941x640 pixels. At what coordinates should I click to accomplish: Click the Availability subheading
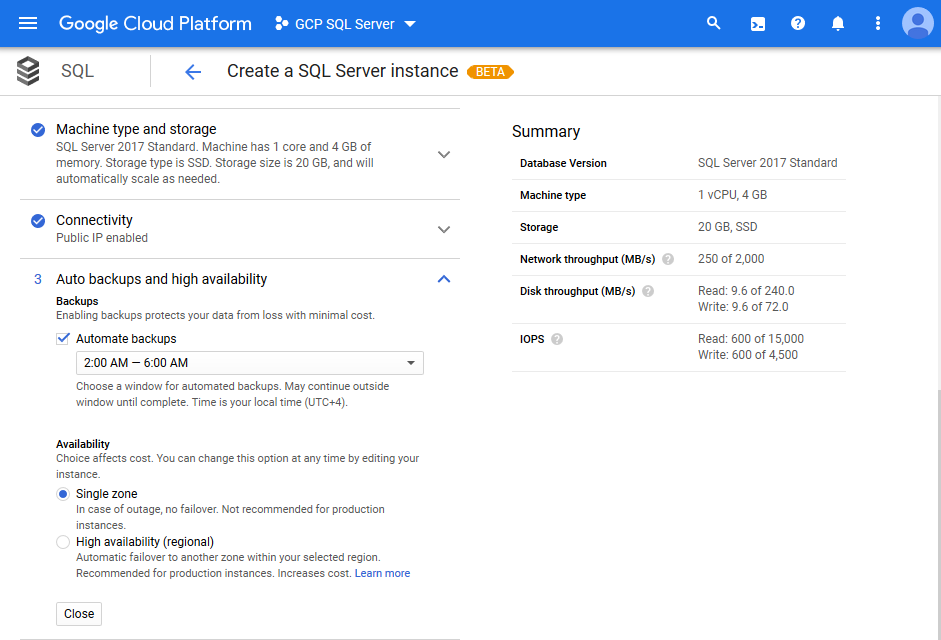(83, 444)
